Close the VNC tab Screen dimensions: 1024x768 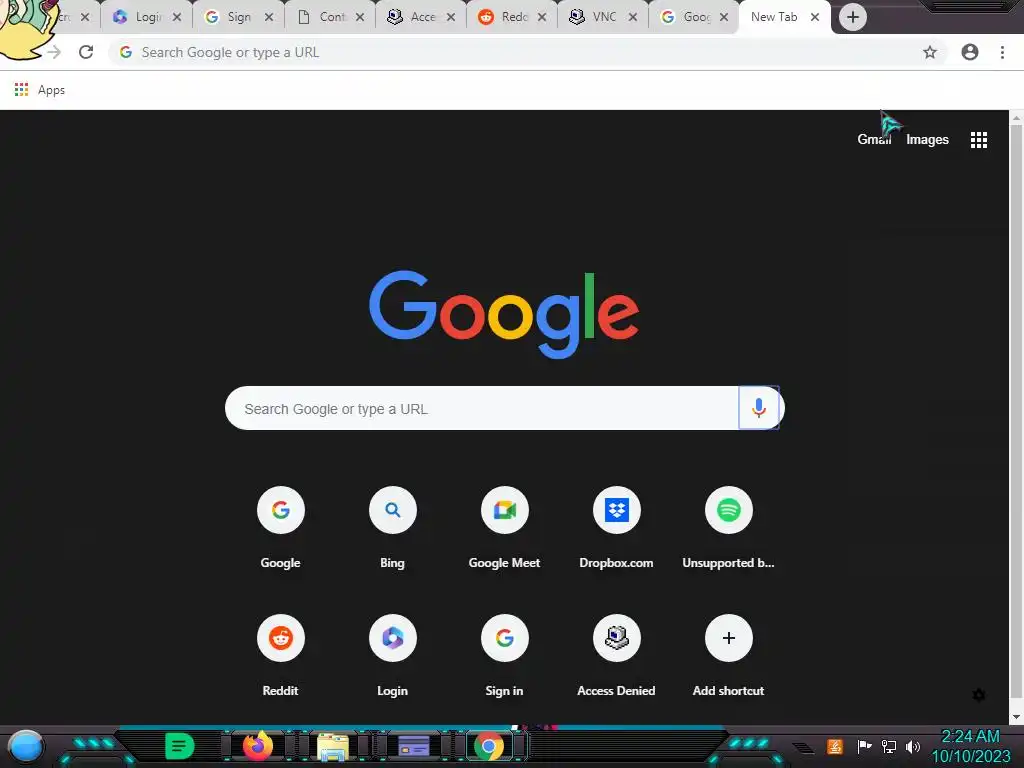click(x=632, y=17)
